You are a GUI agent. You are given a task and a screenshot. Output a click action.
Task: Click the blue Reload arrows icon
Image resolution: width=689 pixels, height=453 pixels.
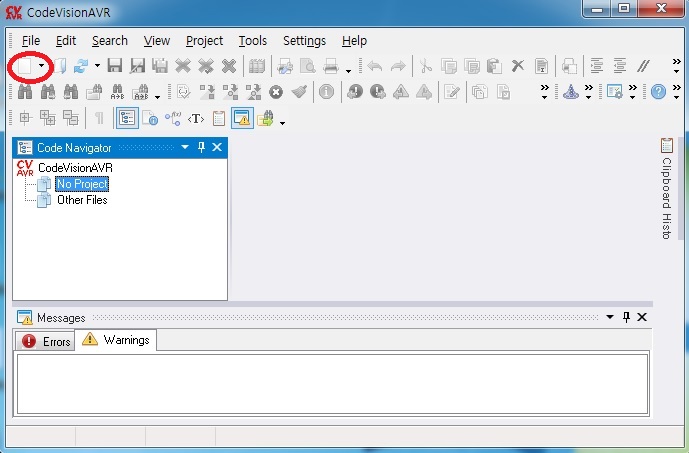coord(81,66)
